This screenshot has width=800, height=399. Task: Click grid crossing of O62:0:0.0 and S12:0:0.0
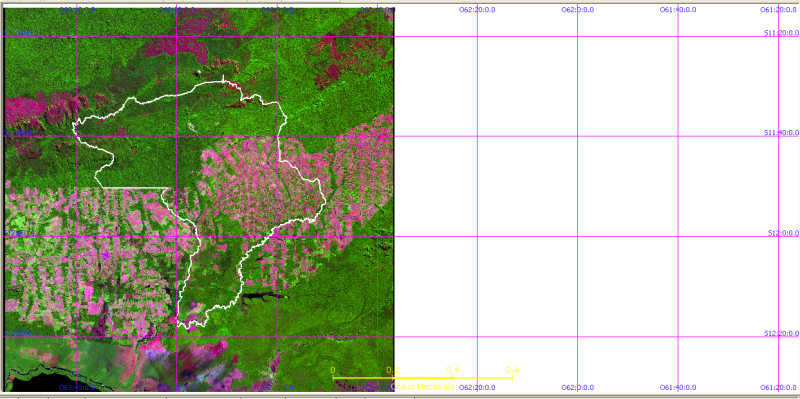578,236
